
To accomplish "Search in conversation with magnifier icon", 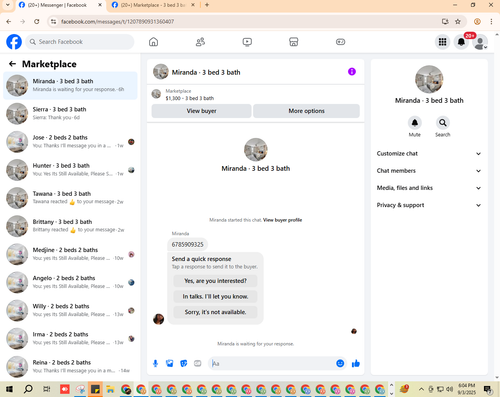I will pos(443,123).
